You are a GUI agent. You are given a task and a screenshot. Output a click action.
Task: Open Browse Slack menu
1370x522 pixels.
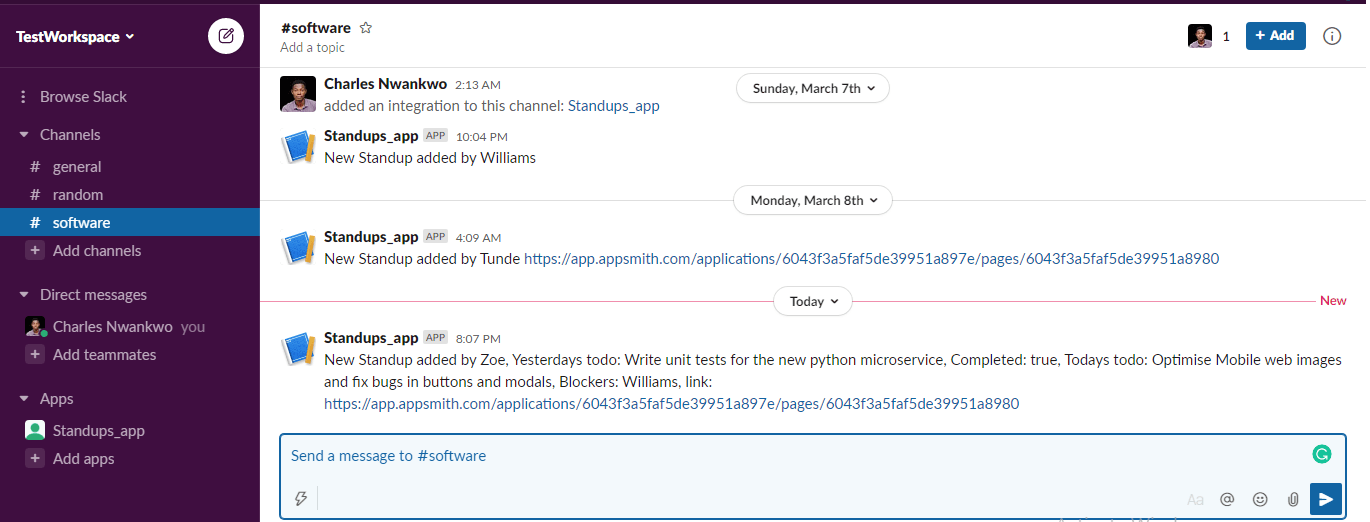pos(83,97)
